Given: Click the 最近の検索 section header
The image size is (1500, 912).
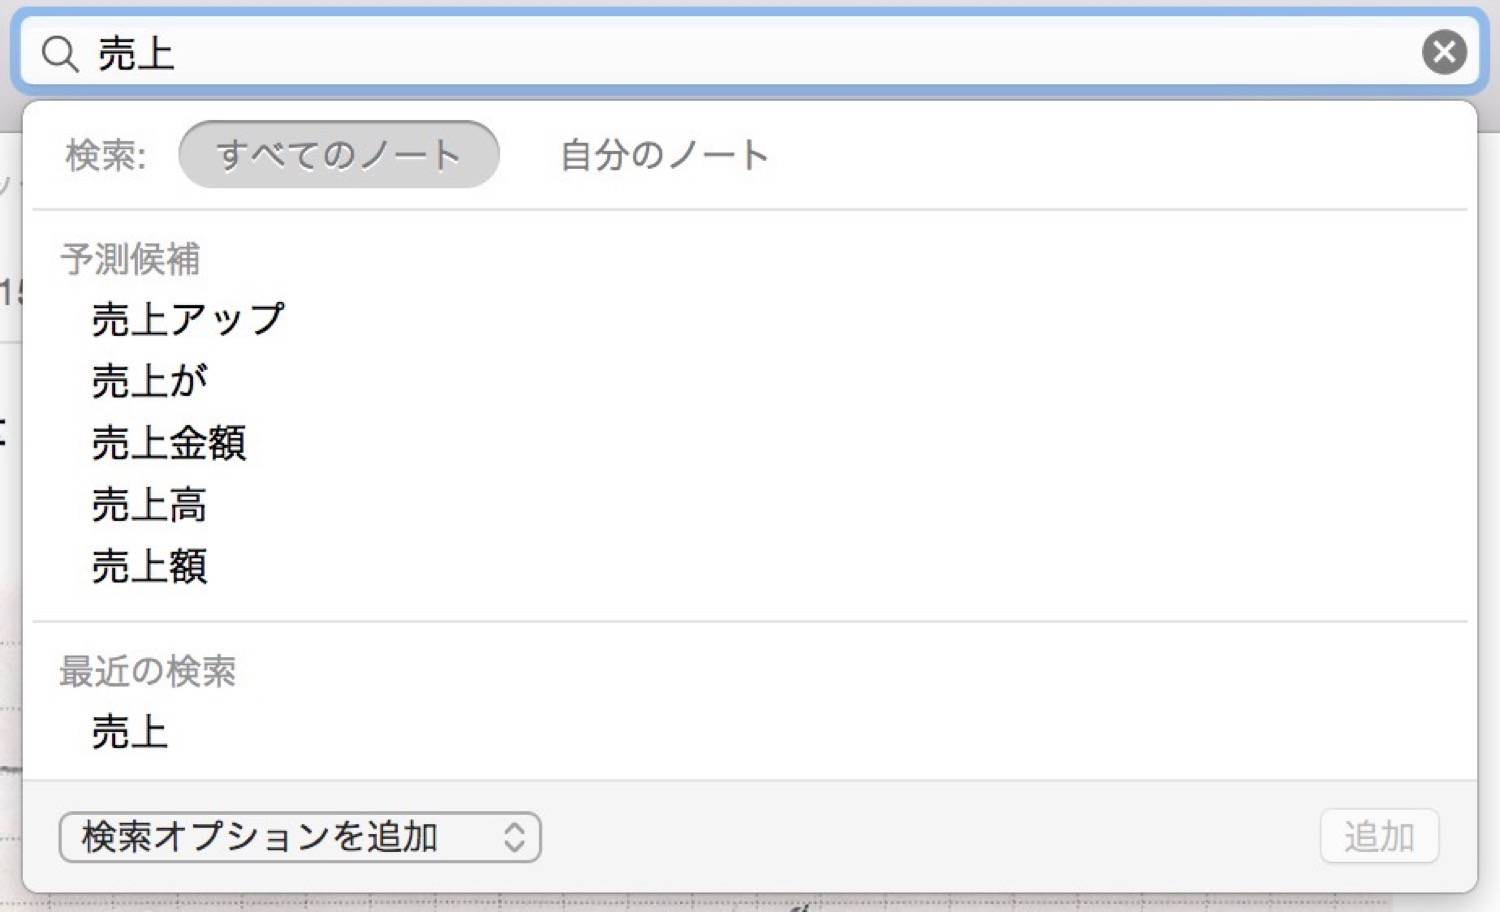Looking at the screenshot, I should (148, 671).
